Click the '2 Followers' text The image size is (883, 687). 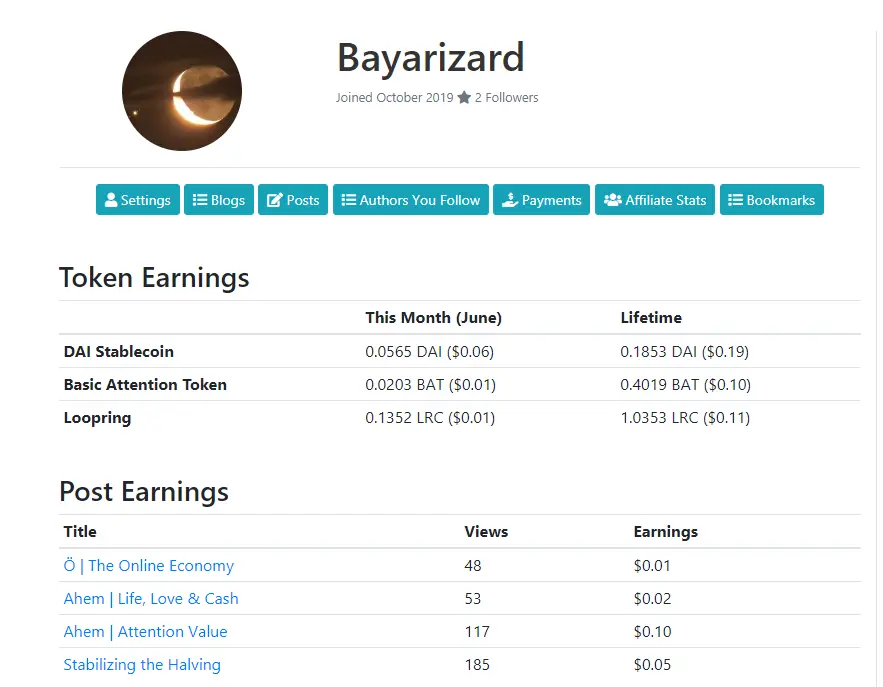click(x=506, y=97)
